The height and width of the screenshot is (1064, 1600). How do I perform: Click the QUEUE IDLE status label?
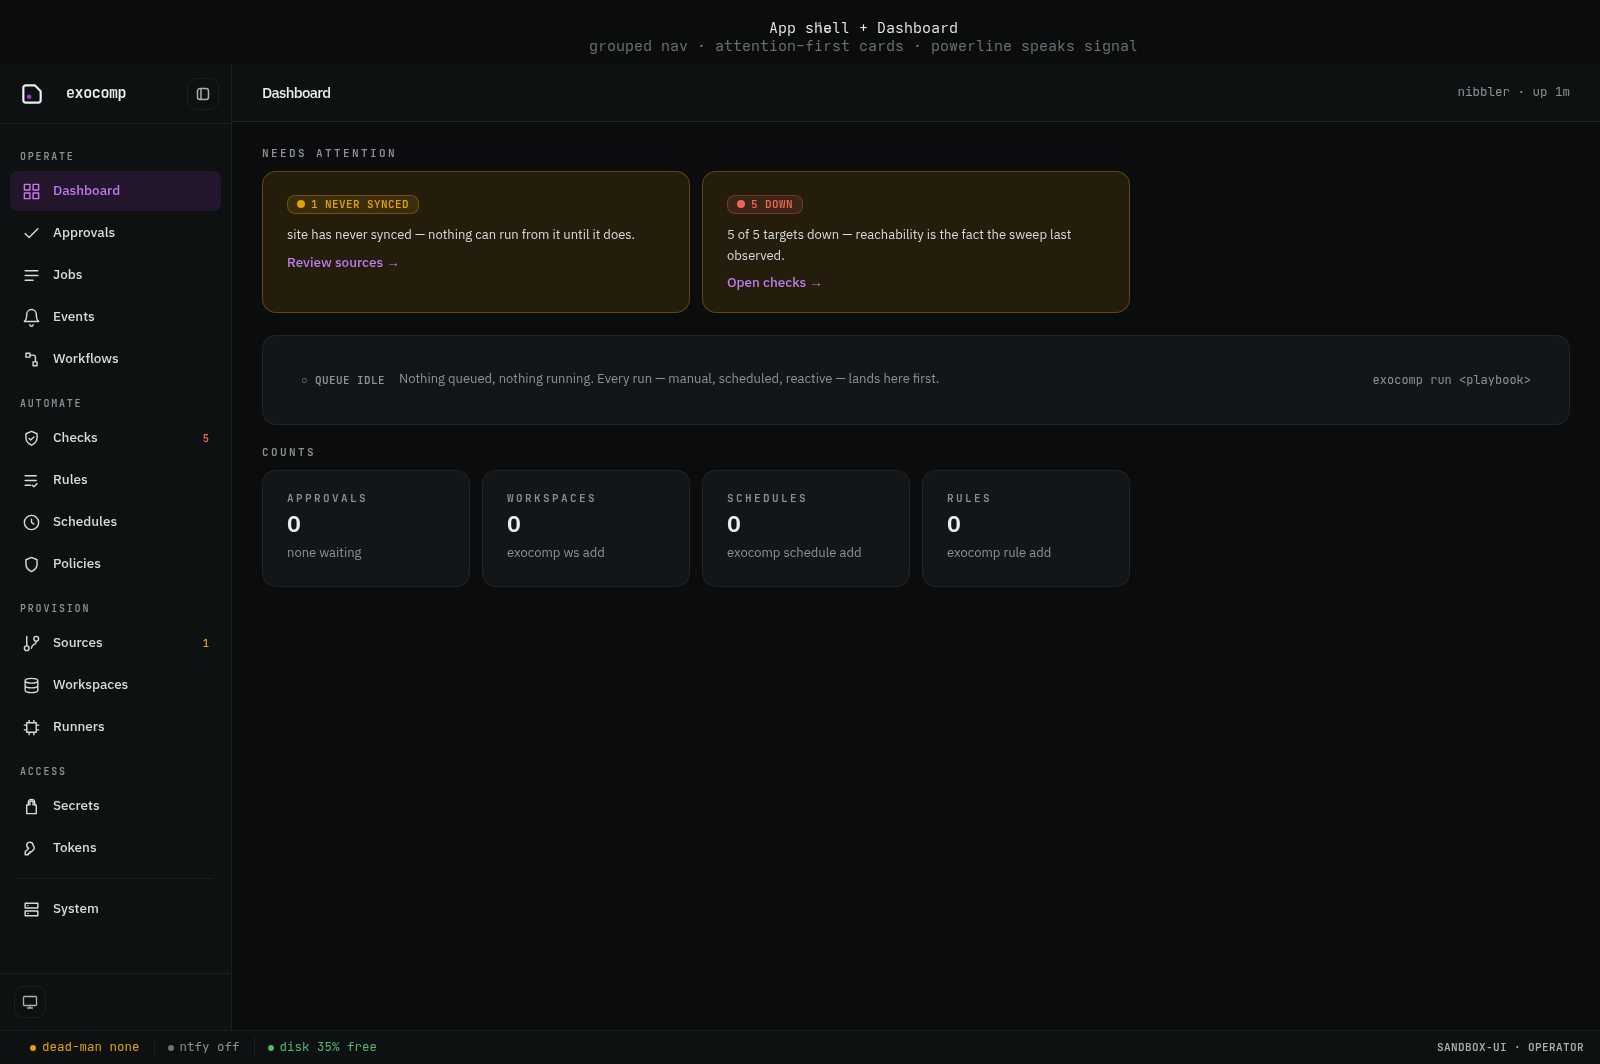[x=343, y=380]
